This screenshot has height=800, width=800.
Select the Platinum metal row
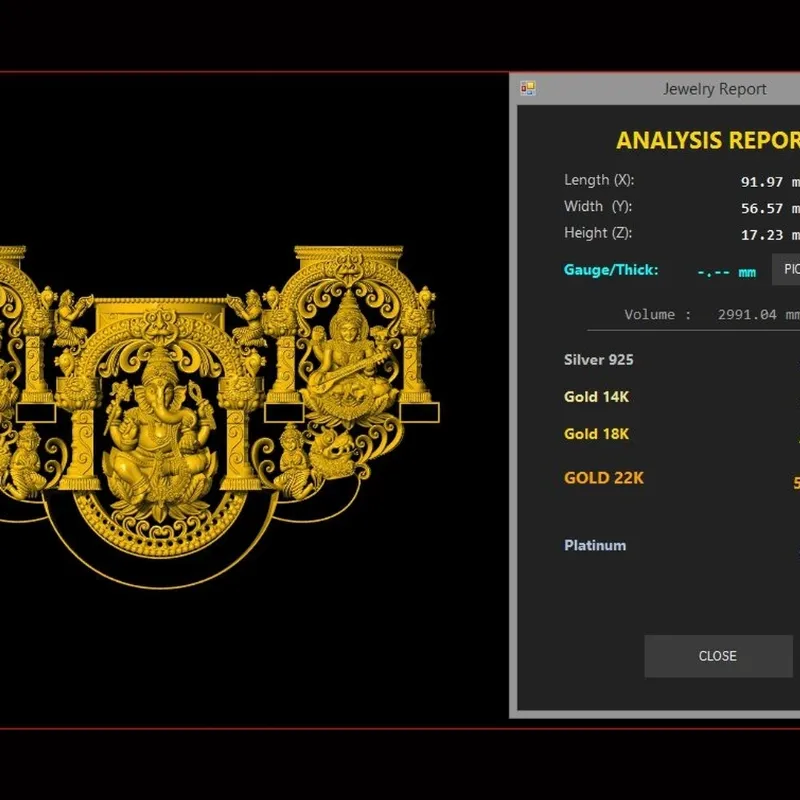682,545
